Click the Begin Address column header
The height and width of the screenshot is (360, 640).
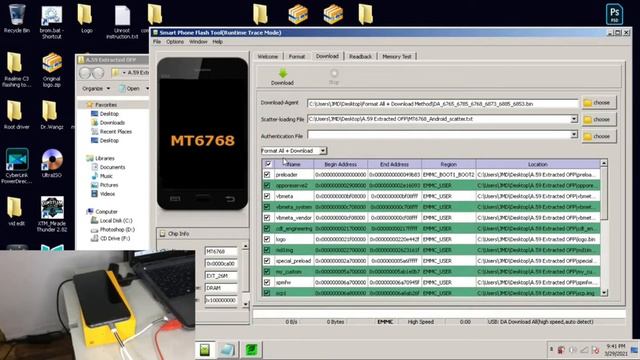coord(340,164)
